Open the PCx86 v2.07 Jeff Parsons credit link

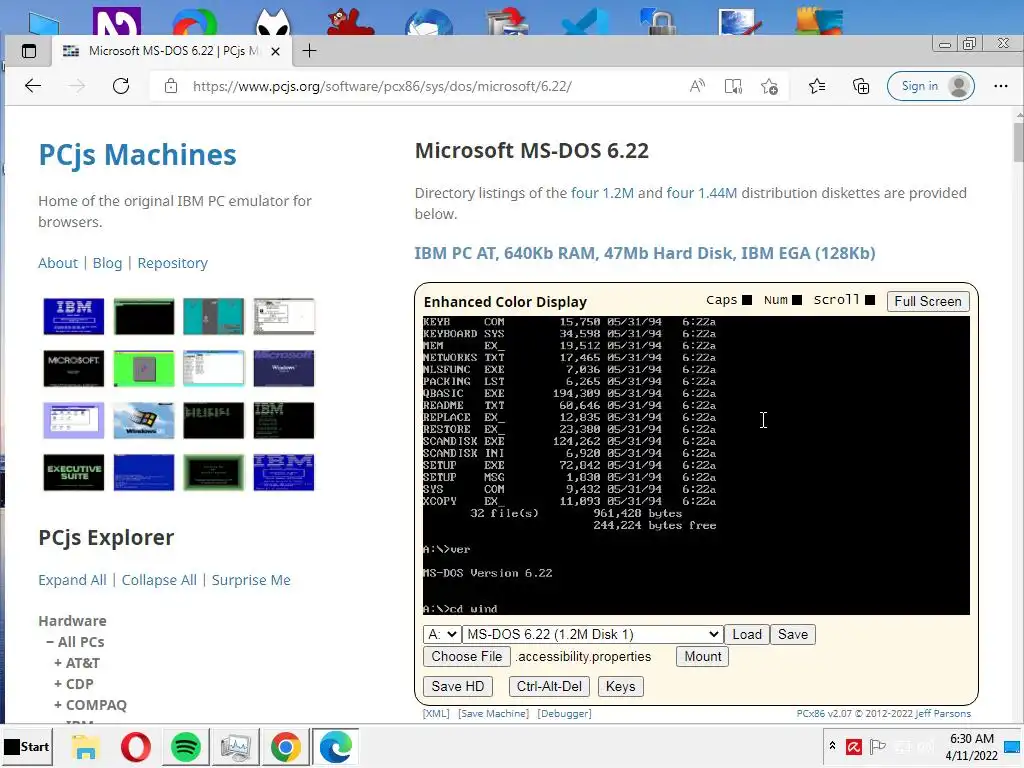click(x=884, y=713)
